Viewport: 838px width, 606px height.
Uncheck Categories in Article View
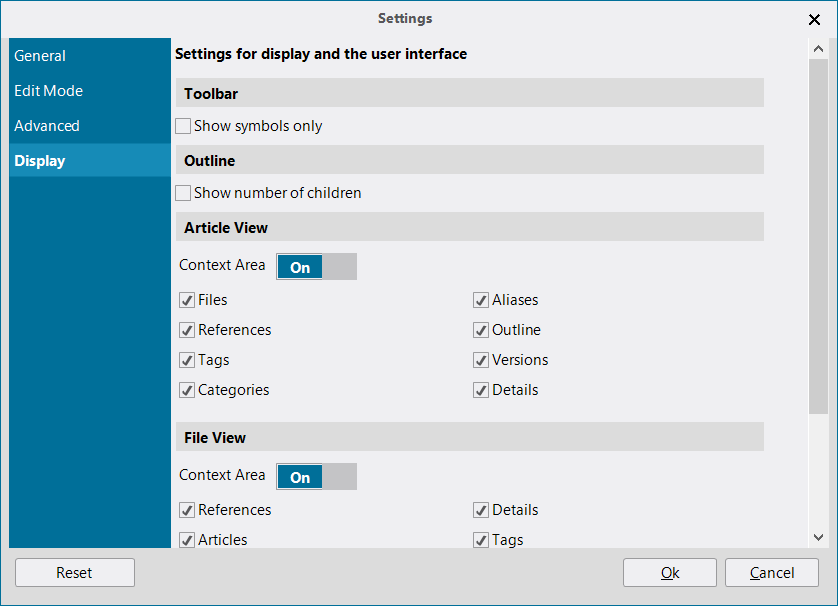coord(187,390)
